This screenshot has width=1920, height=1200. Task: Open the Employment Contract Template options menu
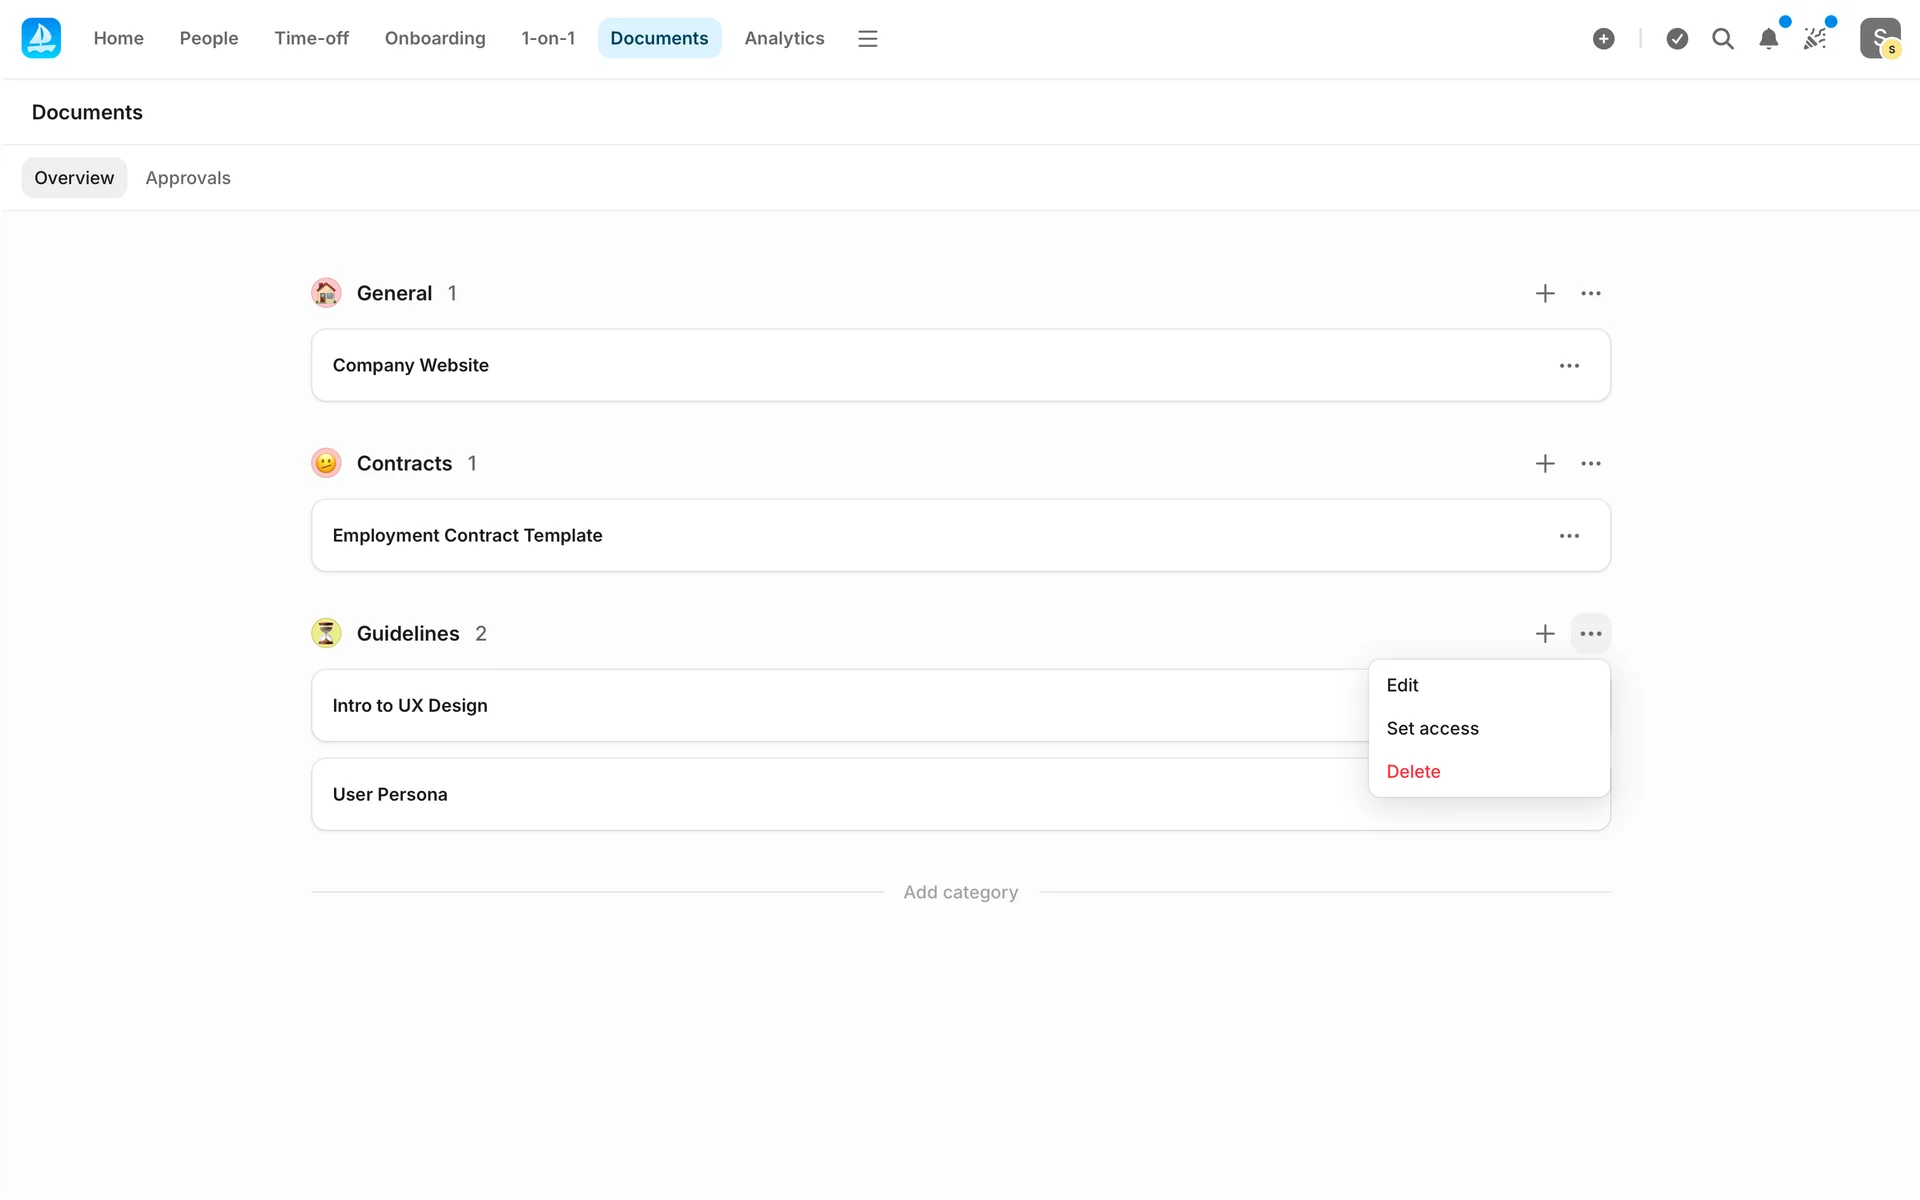pos(1569,535)
